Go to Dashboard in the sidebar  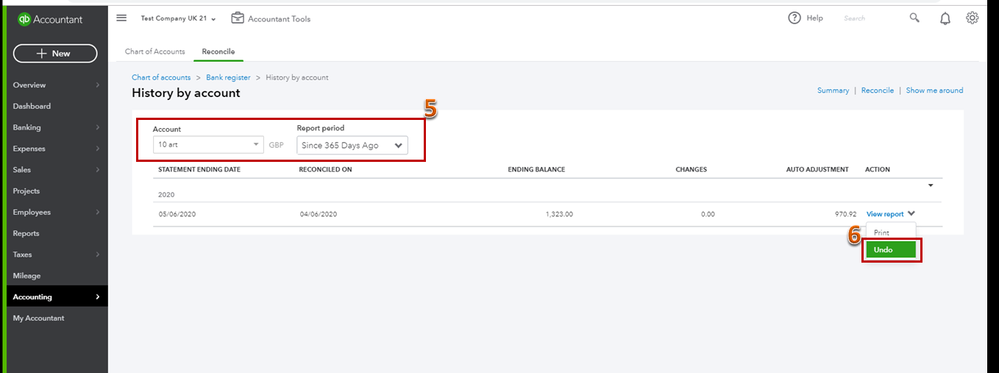(x=32, y=106)
